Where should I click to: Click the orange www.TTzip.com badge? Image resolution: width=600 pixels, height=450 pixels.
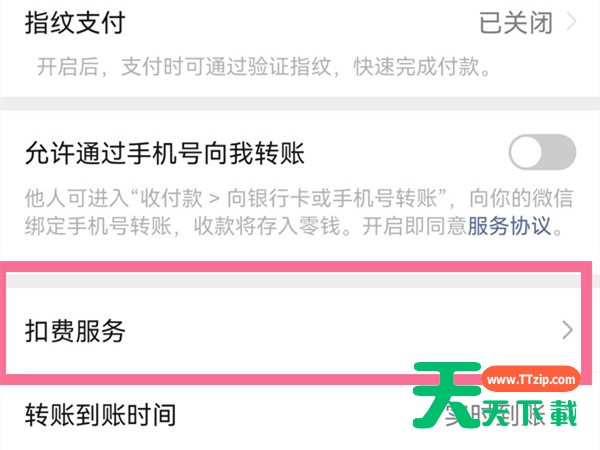coord(530,379)
